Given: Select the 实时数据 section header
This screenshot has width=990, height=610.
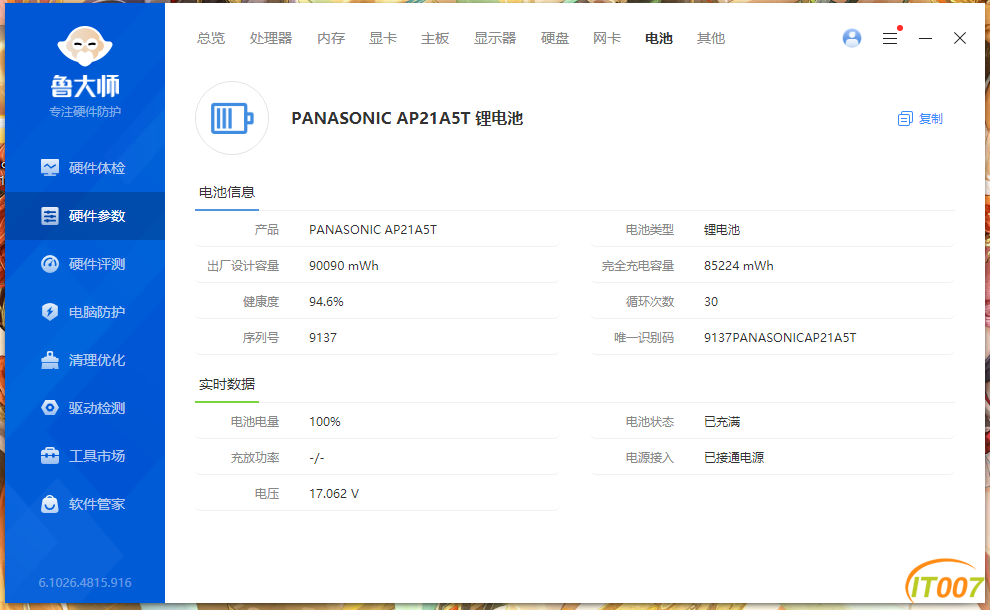Looking at the screenshot, I should pyautogui.click(x=227, y=384).
